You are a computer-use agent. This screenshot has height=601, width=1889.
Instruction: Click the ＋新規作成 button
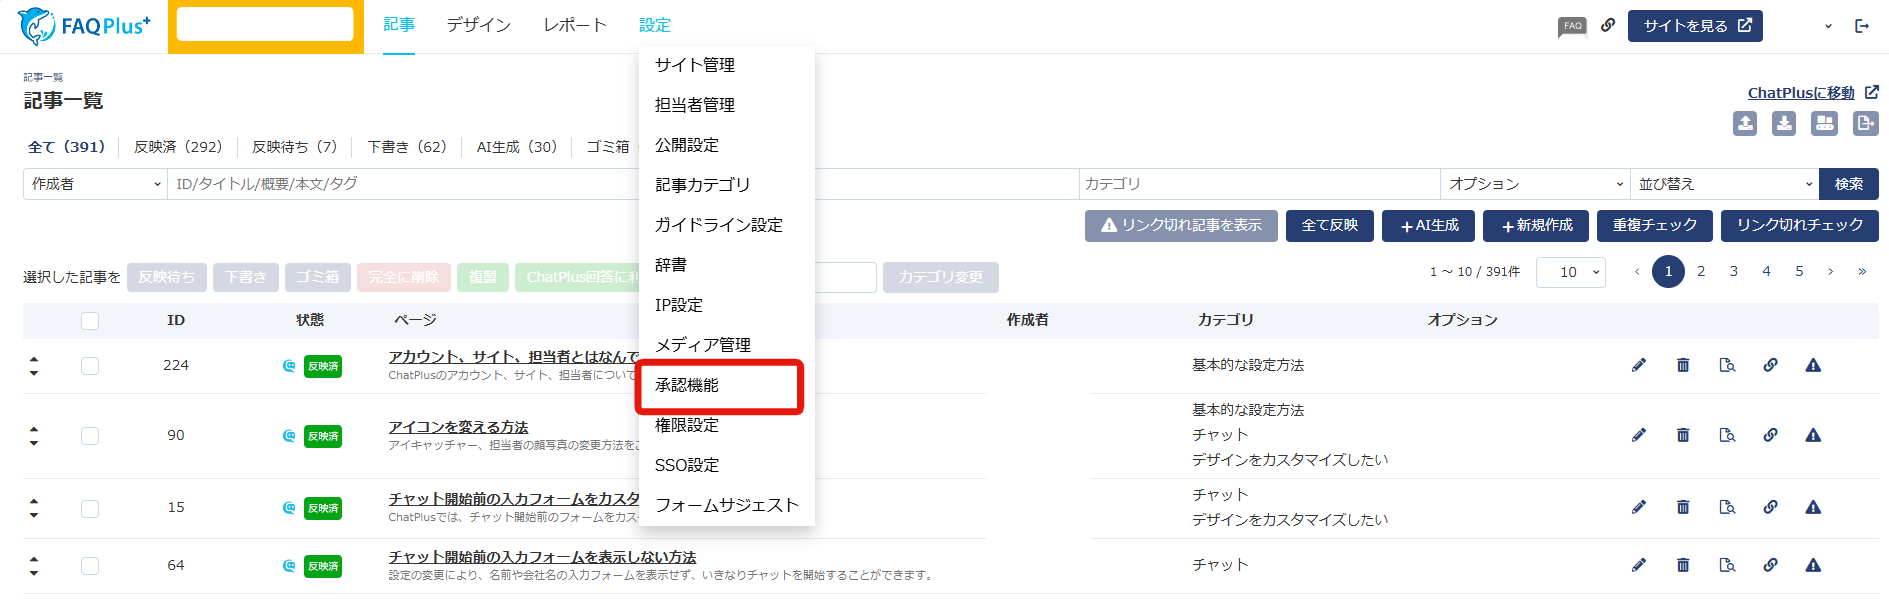click(1536, 226)
